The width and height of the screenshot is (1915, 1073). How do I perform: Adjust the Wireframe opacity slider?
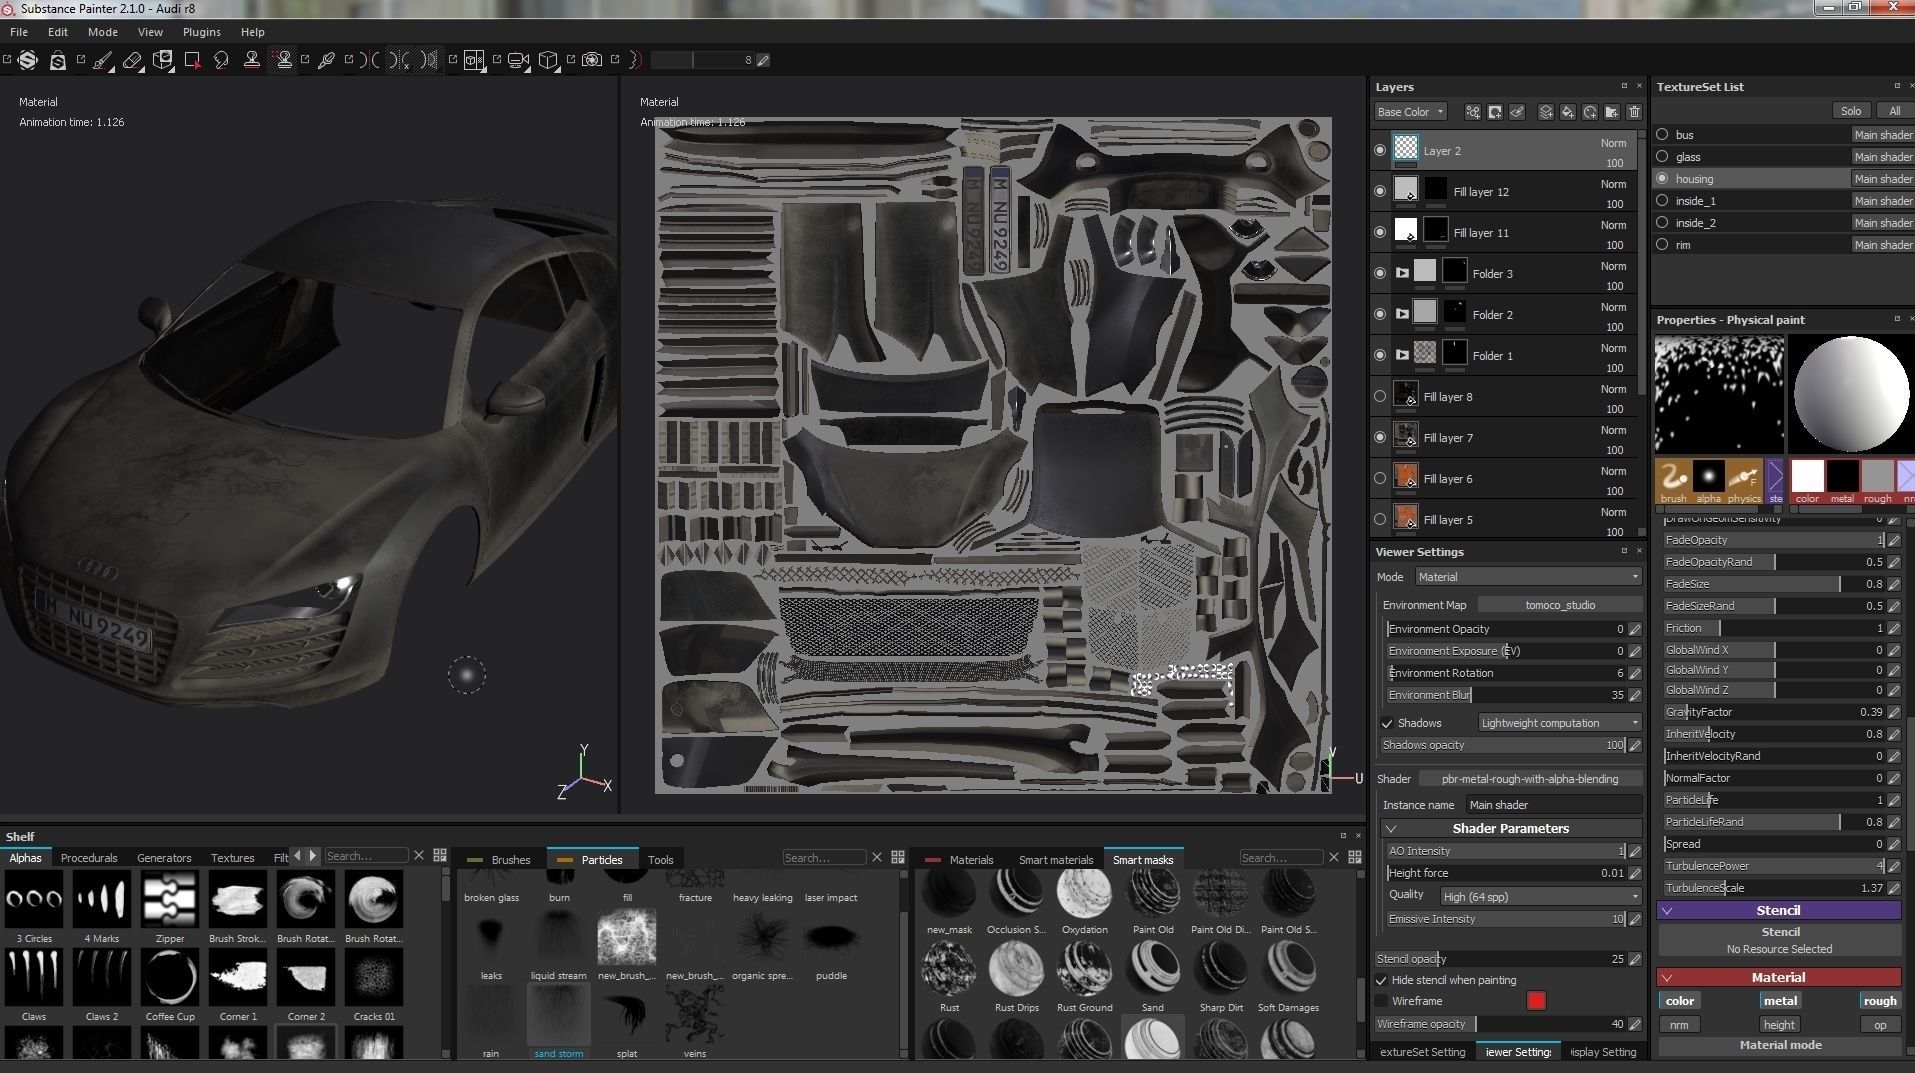pyautogui.click(x=1500, y=1024)
